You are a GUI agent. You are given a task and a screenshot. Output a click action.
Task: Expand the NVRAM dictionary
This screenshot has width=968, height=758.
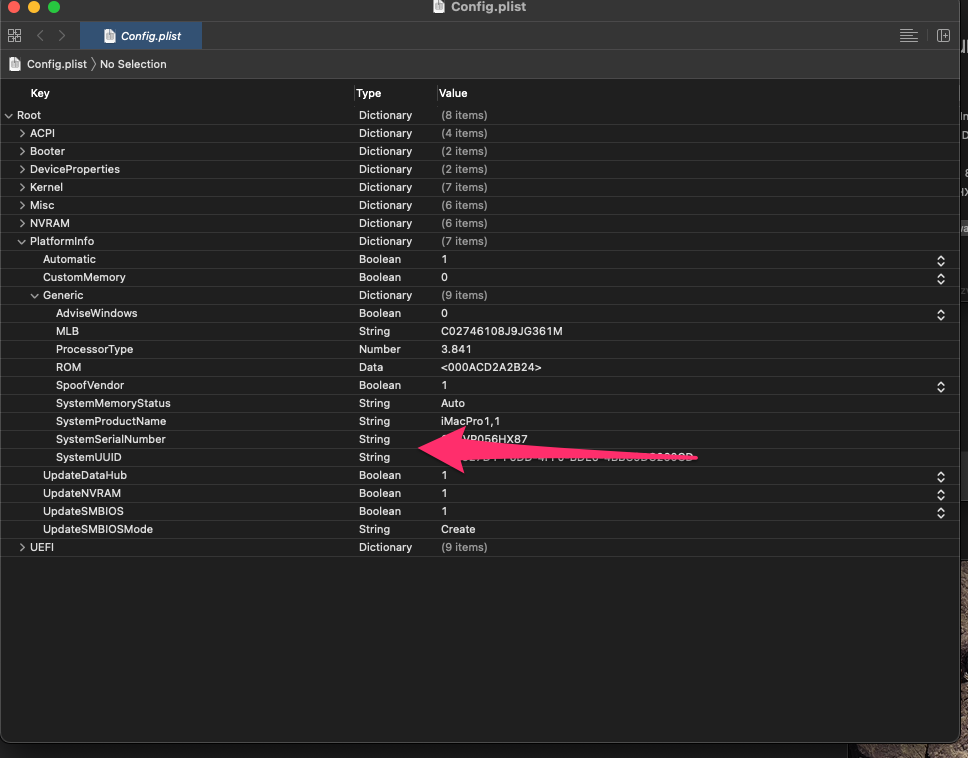pyautogui.click(x=22, y=223)
